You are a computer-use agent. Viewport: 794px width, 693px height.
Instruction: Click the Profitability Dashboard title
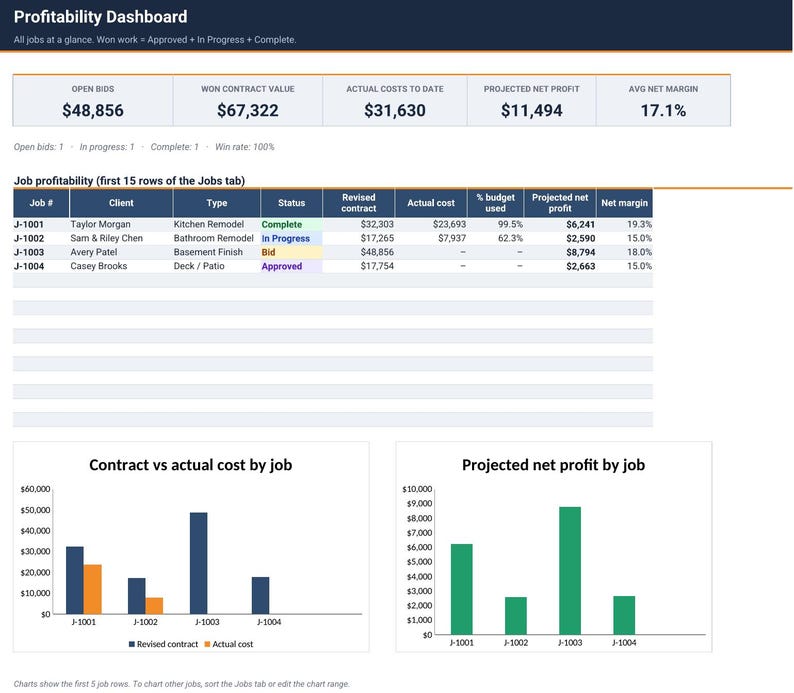coord(100,17)
